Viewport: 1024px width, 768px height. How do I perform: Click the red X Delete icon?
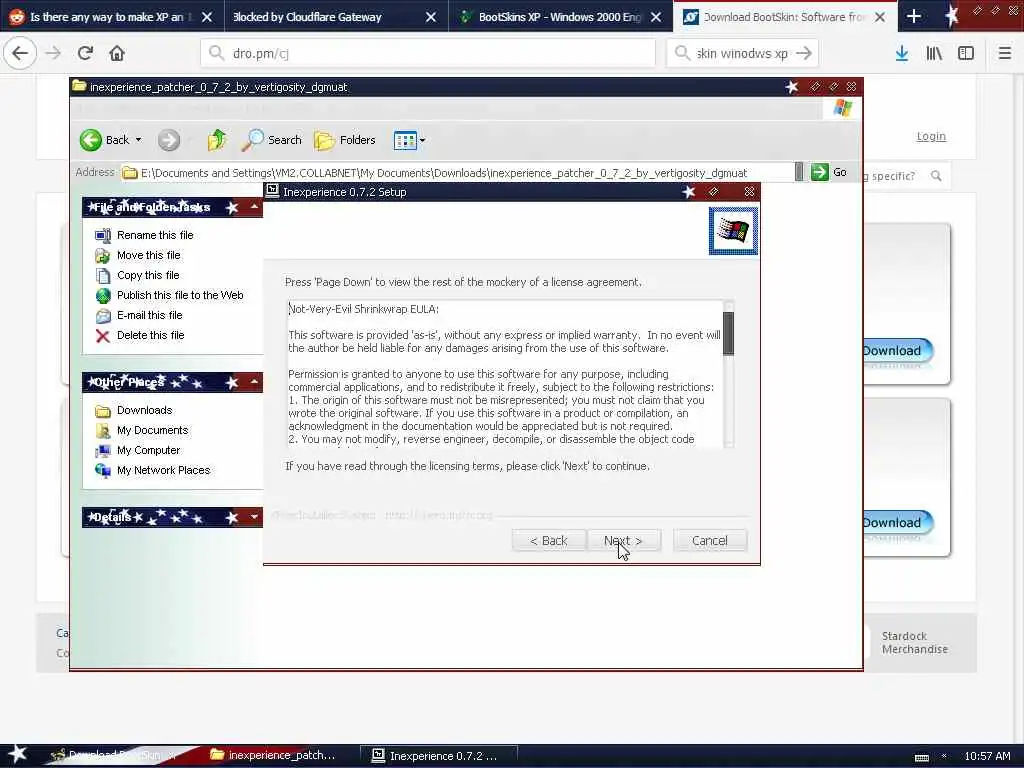click(103, 336)
